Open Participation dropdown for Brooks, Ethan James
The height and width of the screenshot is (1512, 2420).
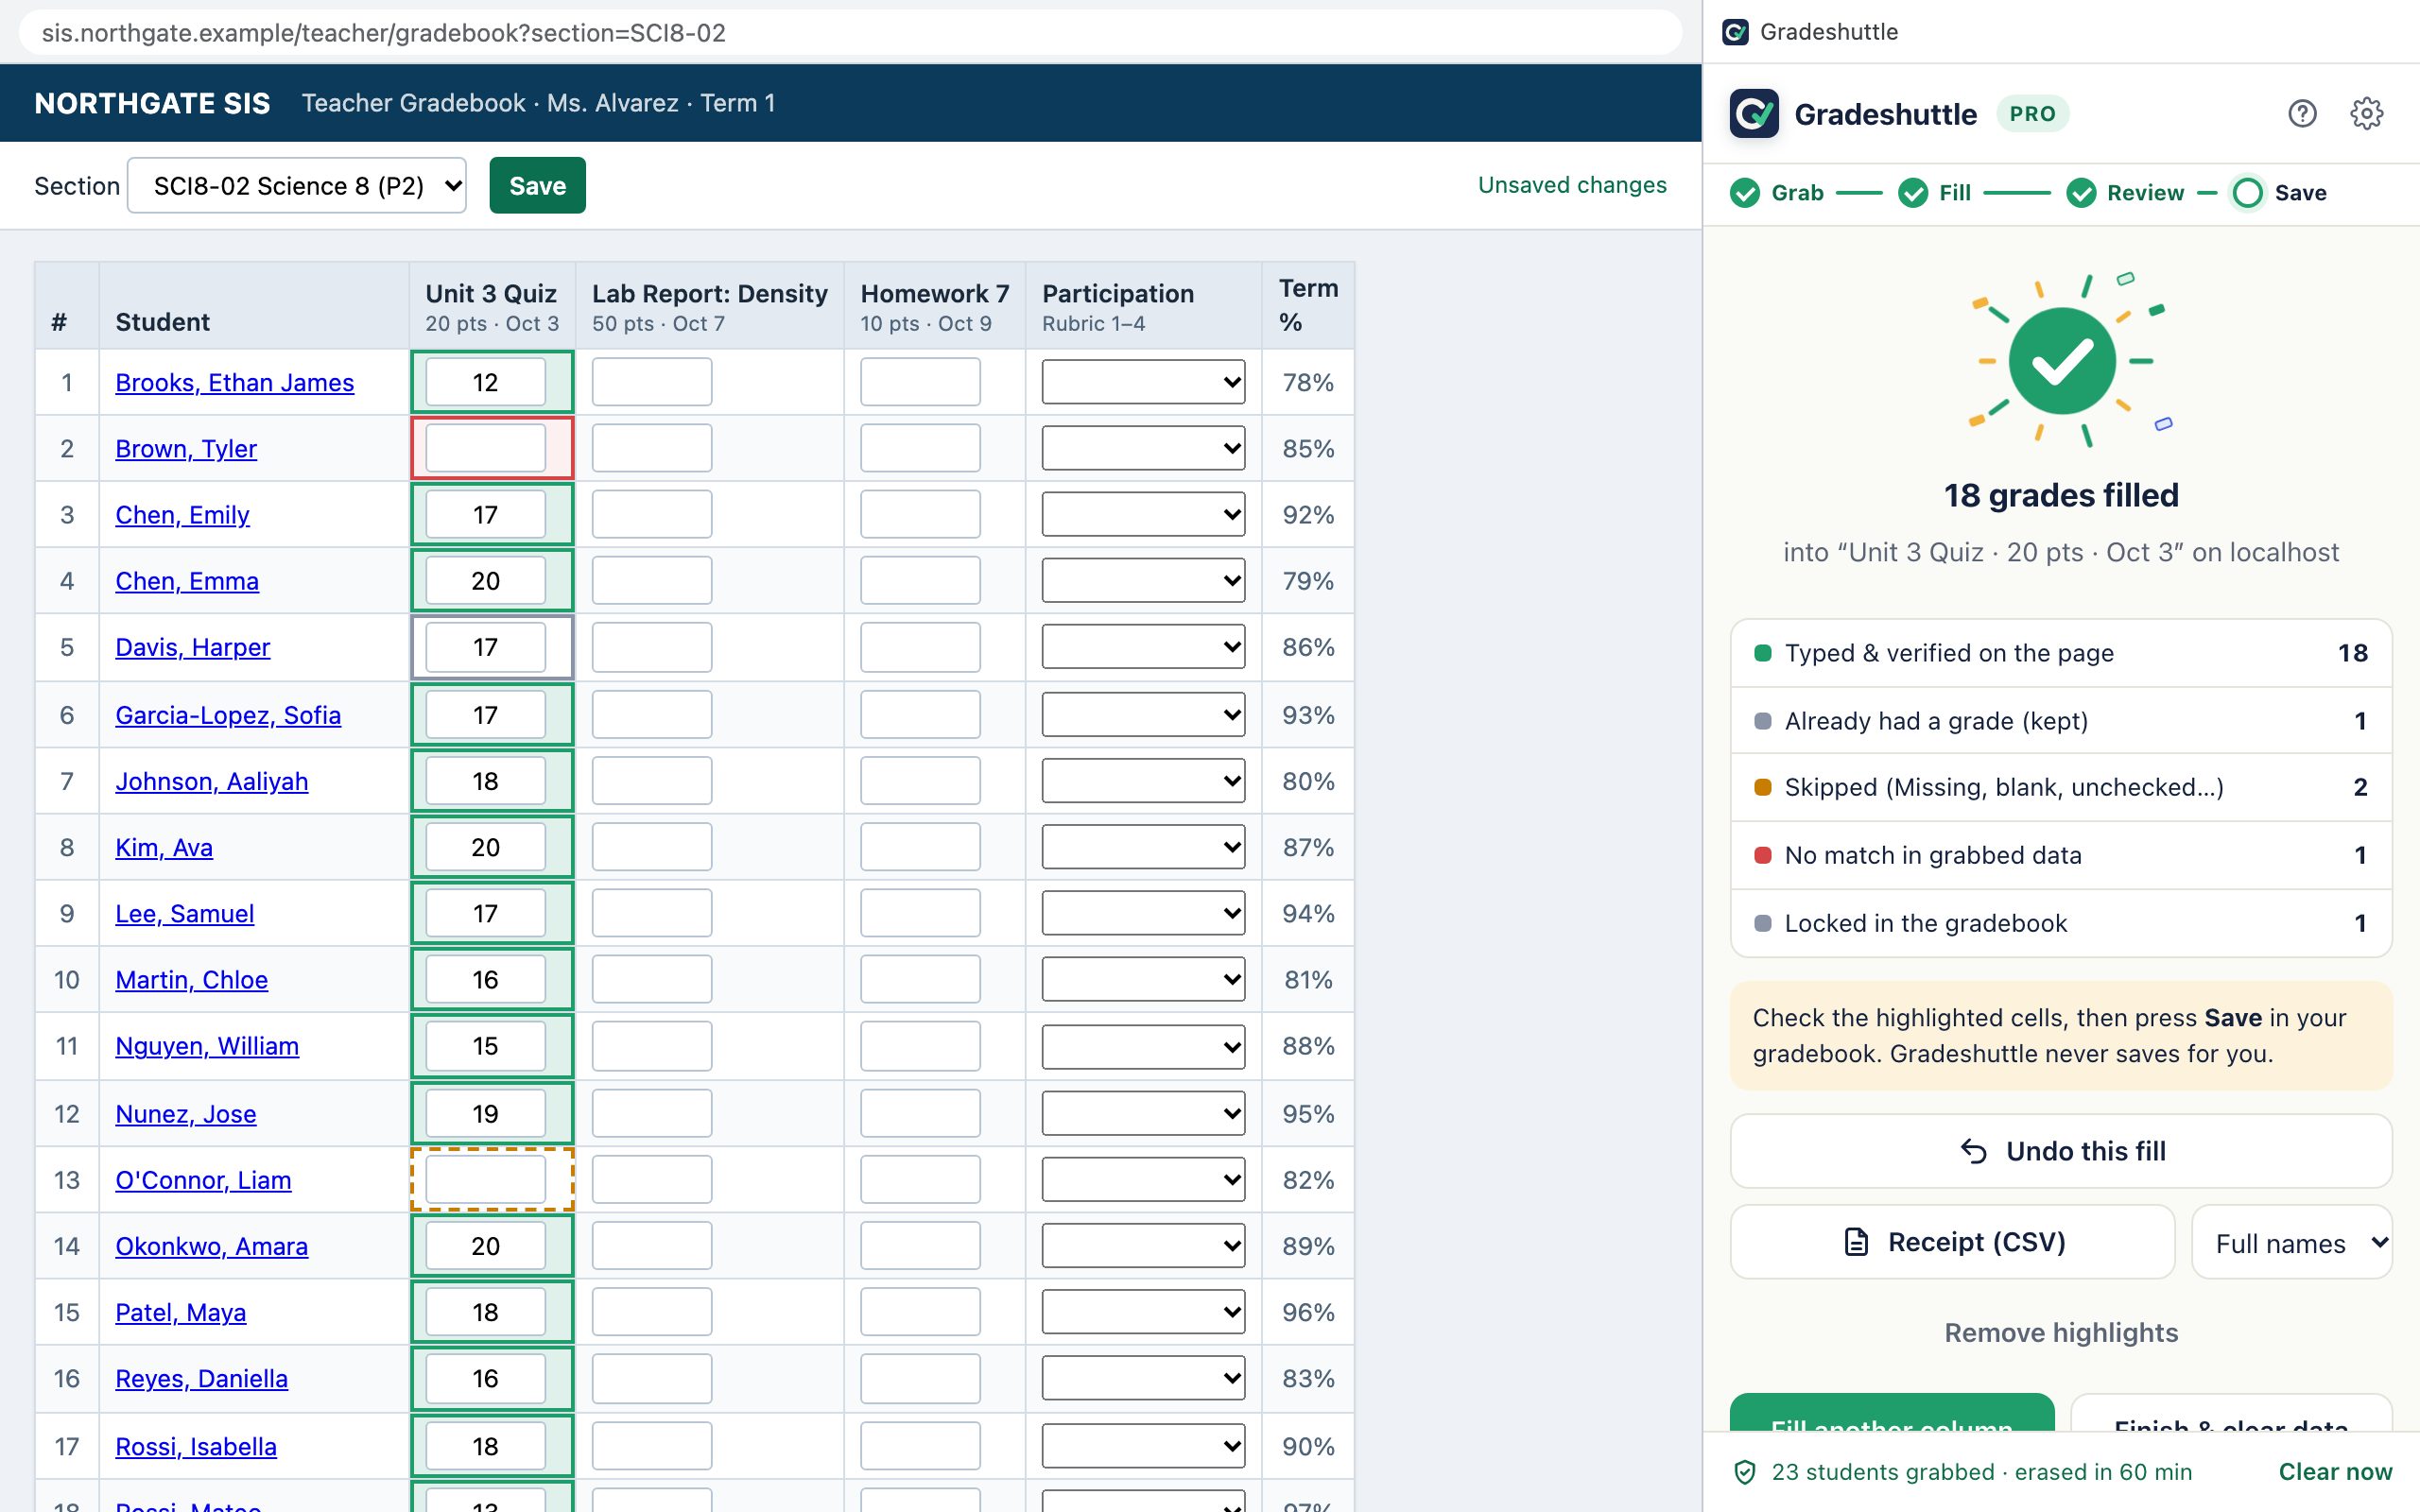point(1143,382)
